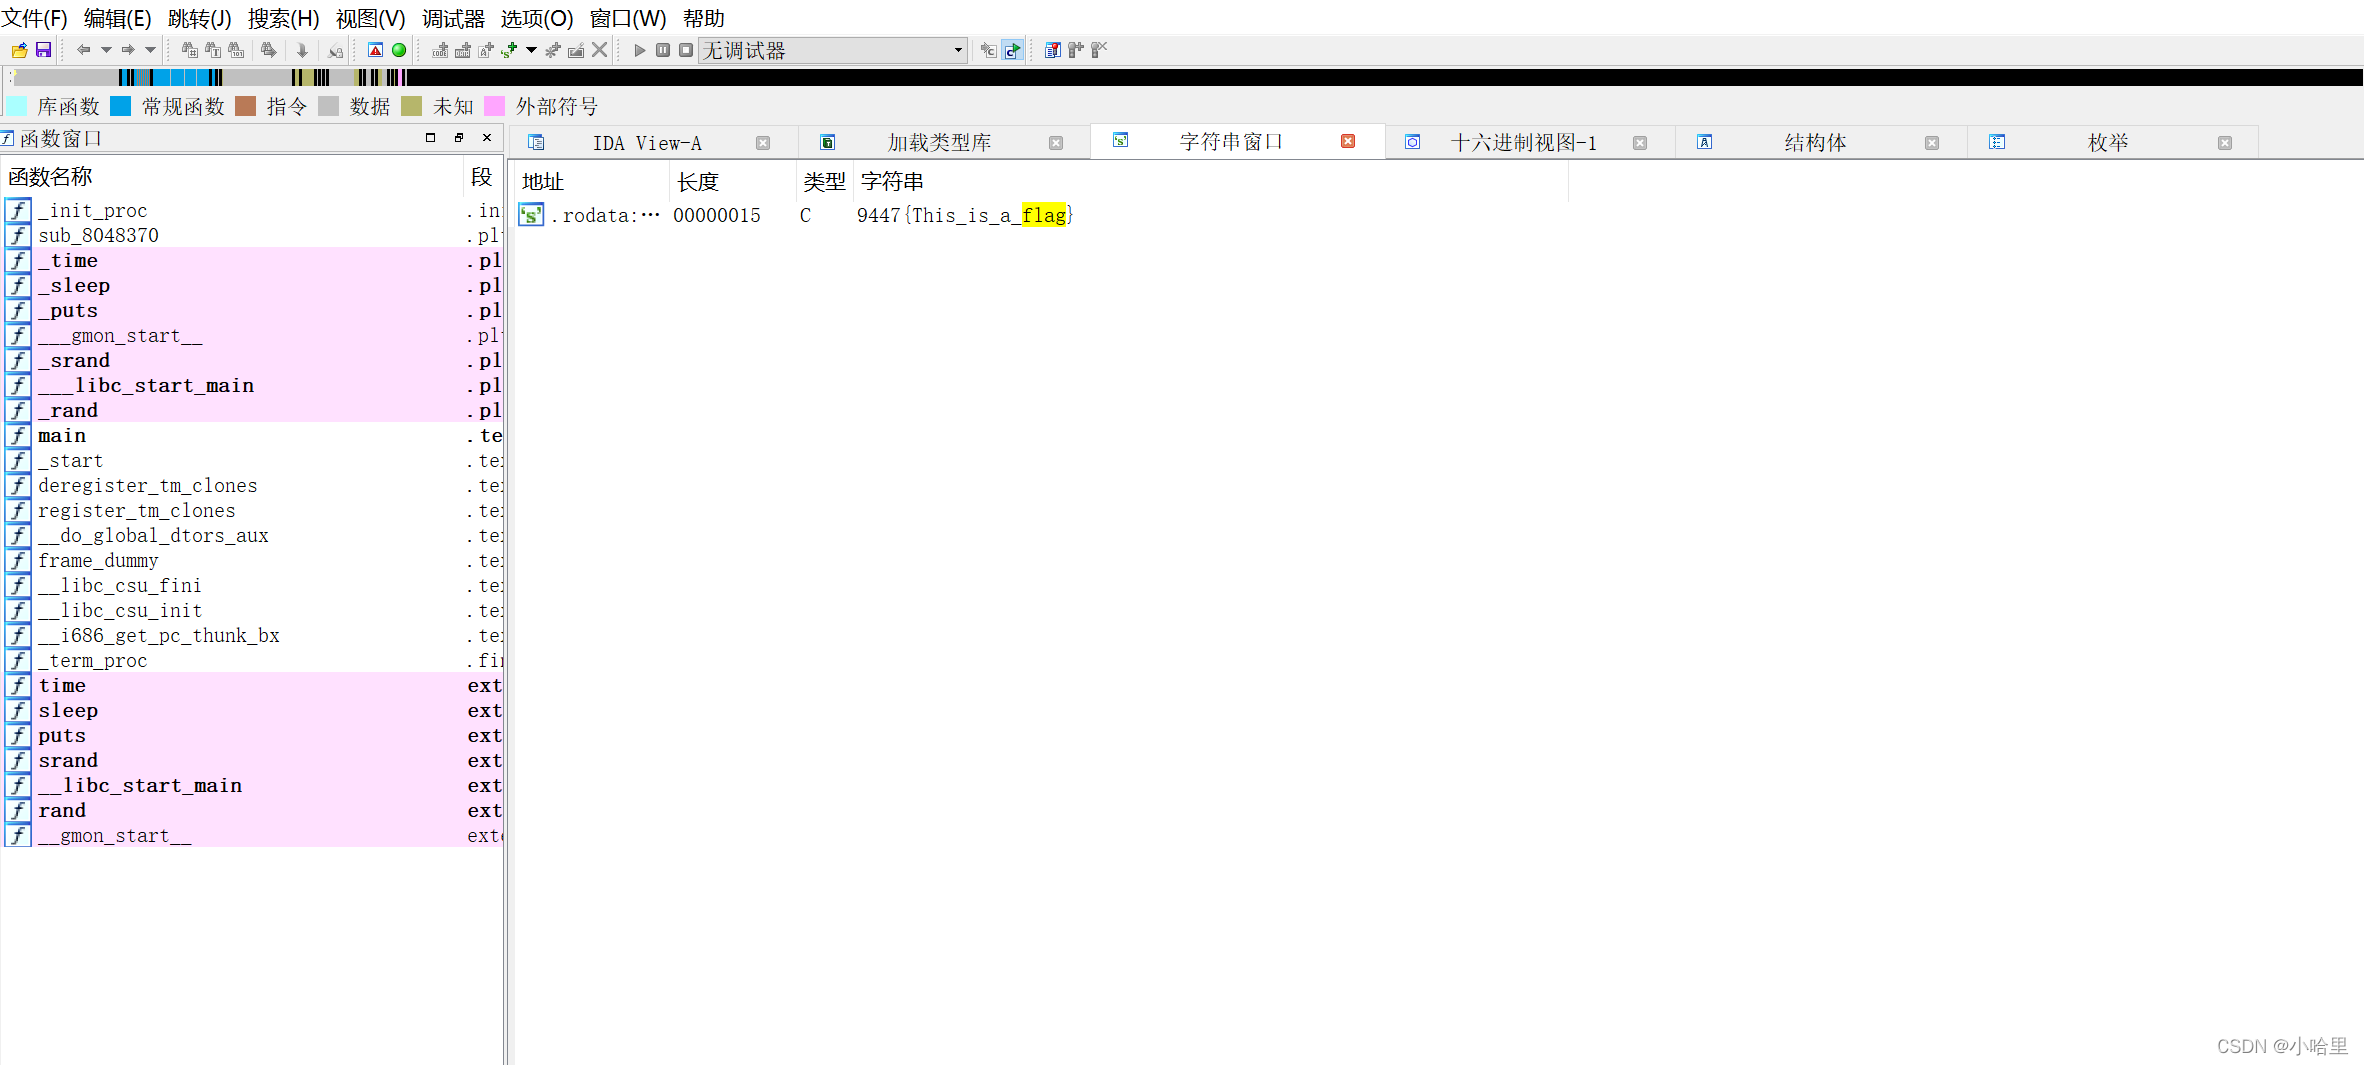Viewport: 2364px width, 1065px height.
Task: Click the binoculars search-immediate-value icon
Action: [x=189, y=50]
